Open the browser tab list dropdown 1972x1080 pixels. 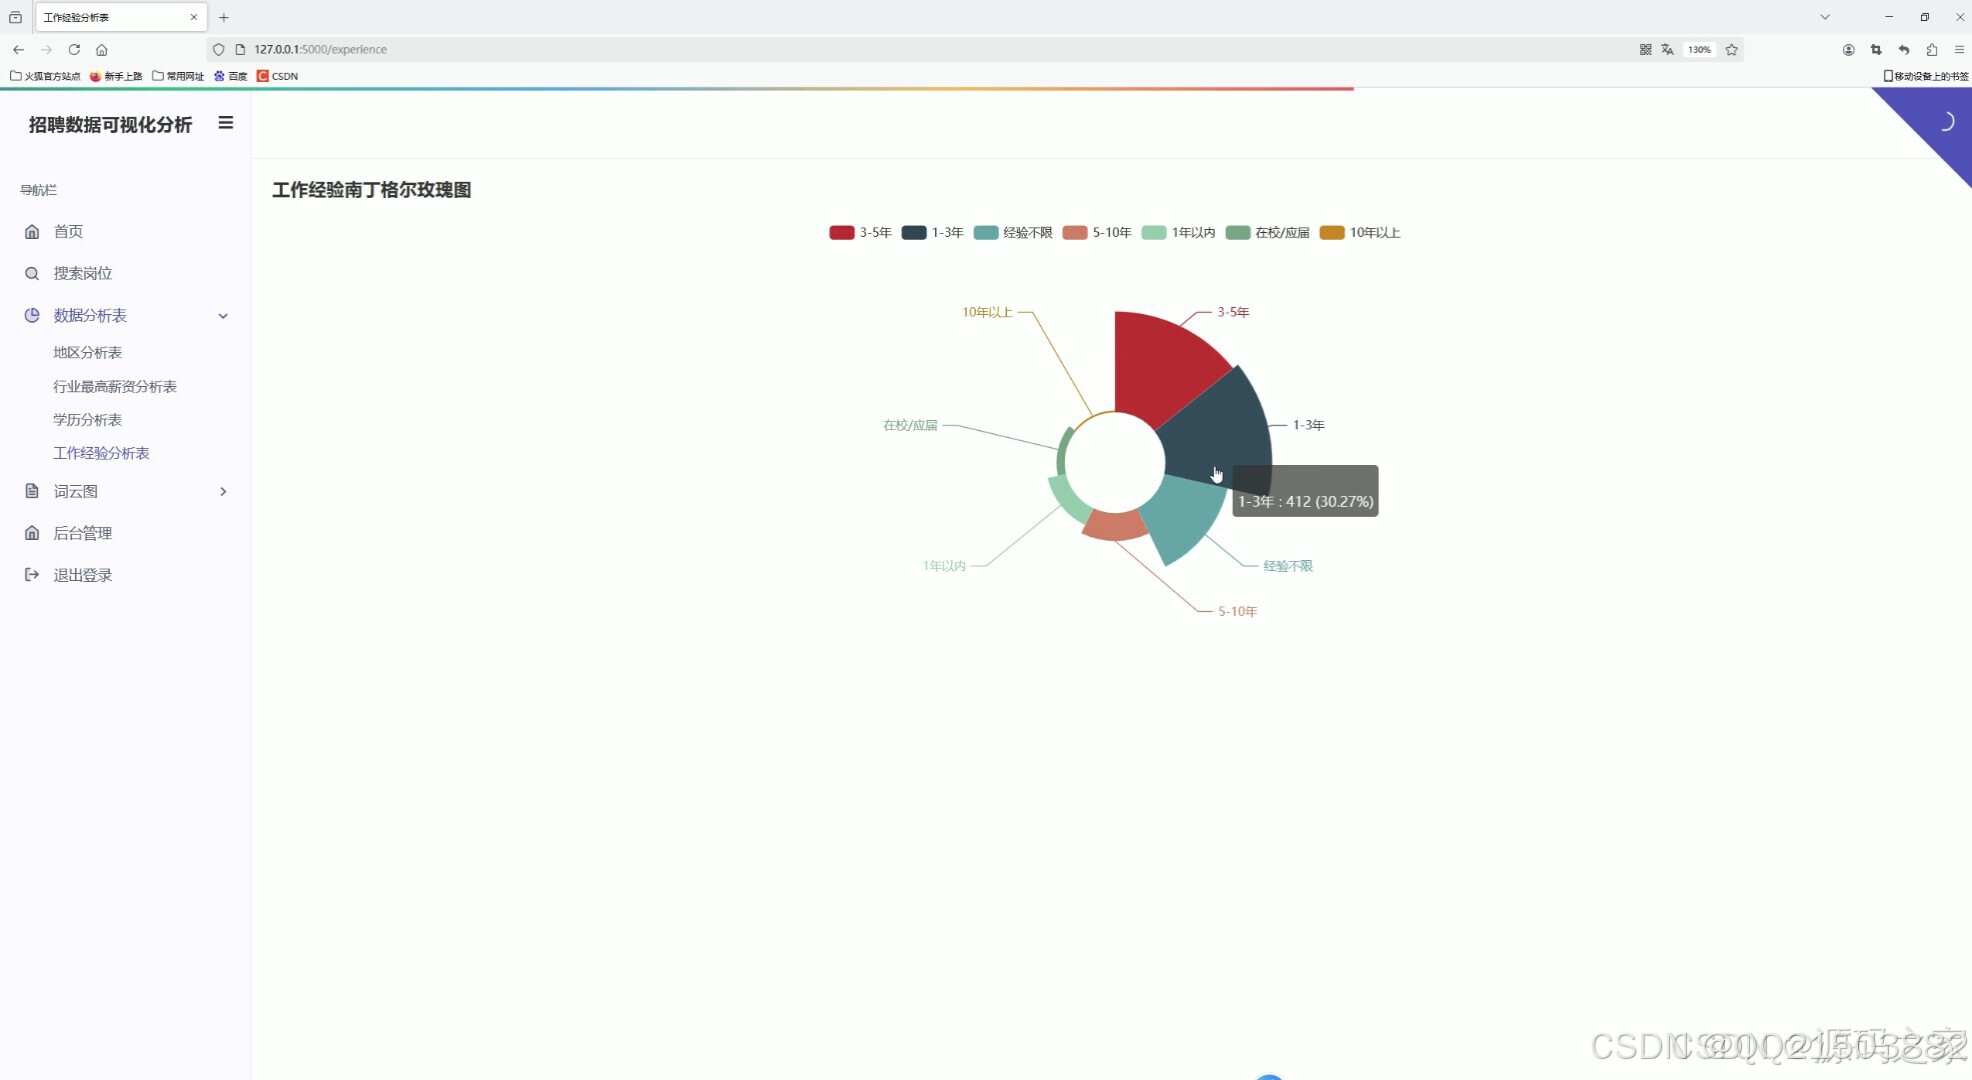tap(1825, 17)
